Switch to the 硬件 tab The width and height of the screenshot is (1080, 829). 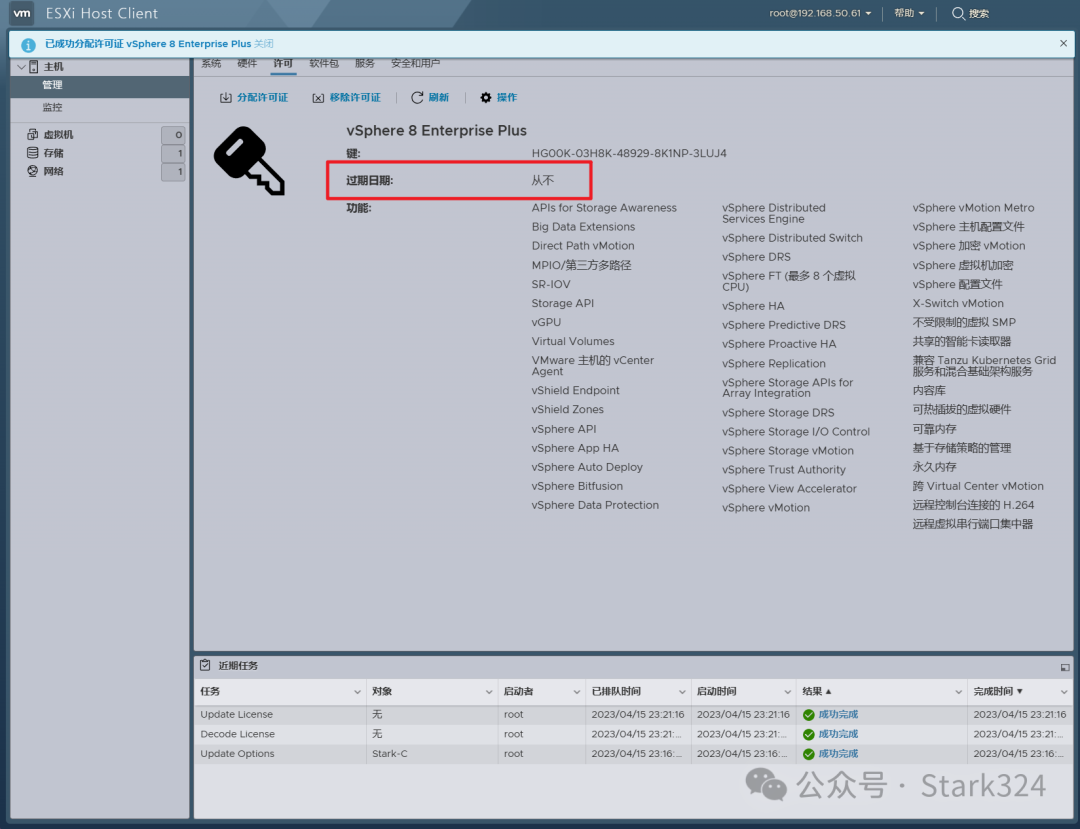247,63
